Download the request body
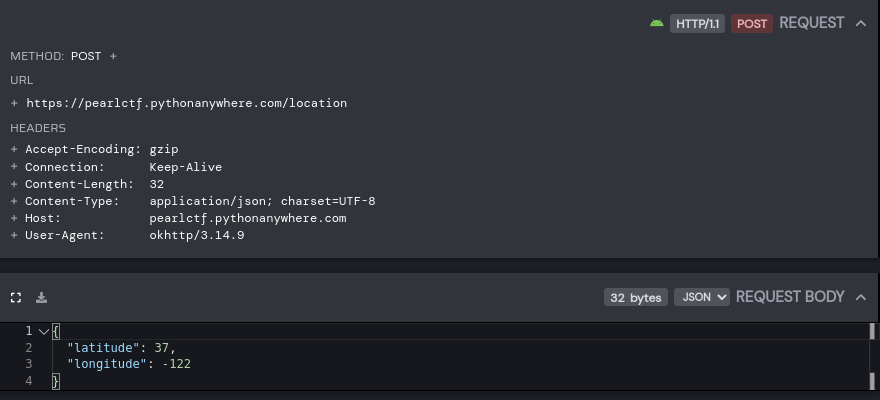 [42, 297]
